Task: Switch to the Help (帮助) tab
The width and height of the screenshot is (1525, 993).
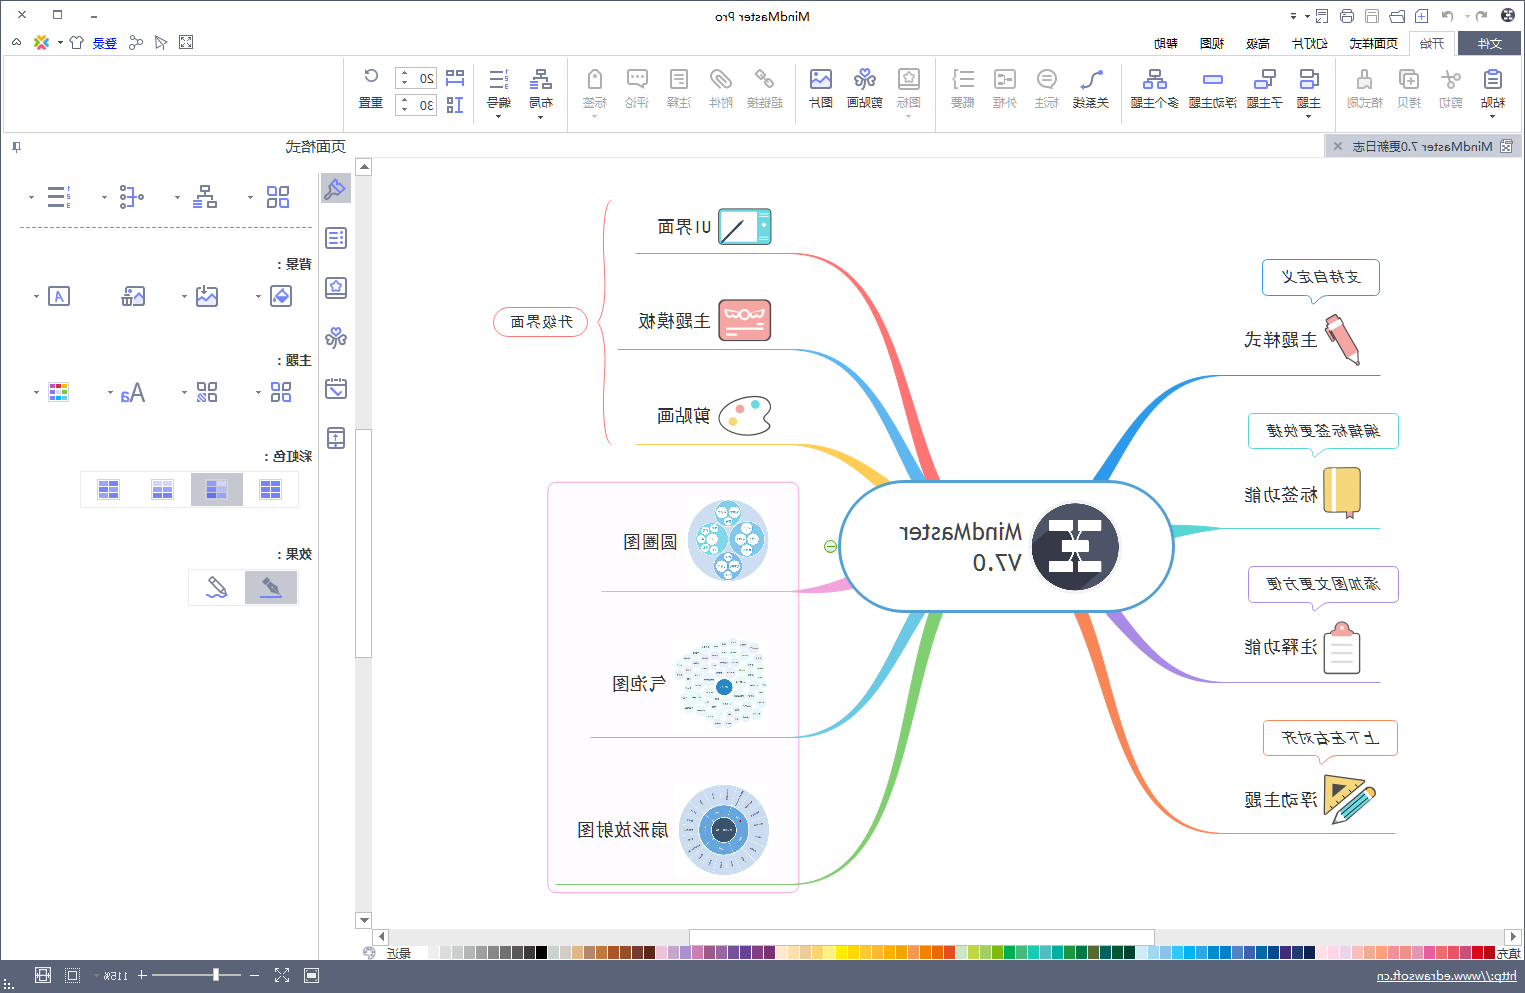Action: (x=1166, y=43)
